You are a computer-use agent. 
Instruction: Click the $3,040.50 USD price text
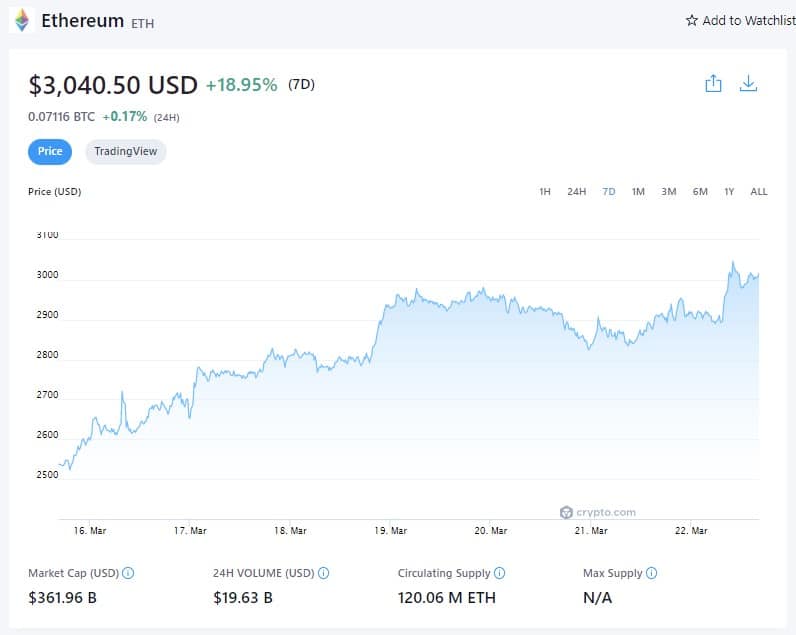(x=113, y=85)
